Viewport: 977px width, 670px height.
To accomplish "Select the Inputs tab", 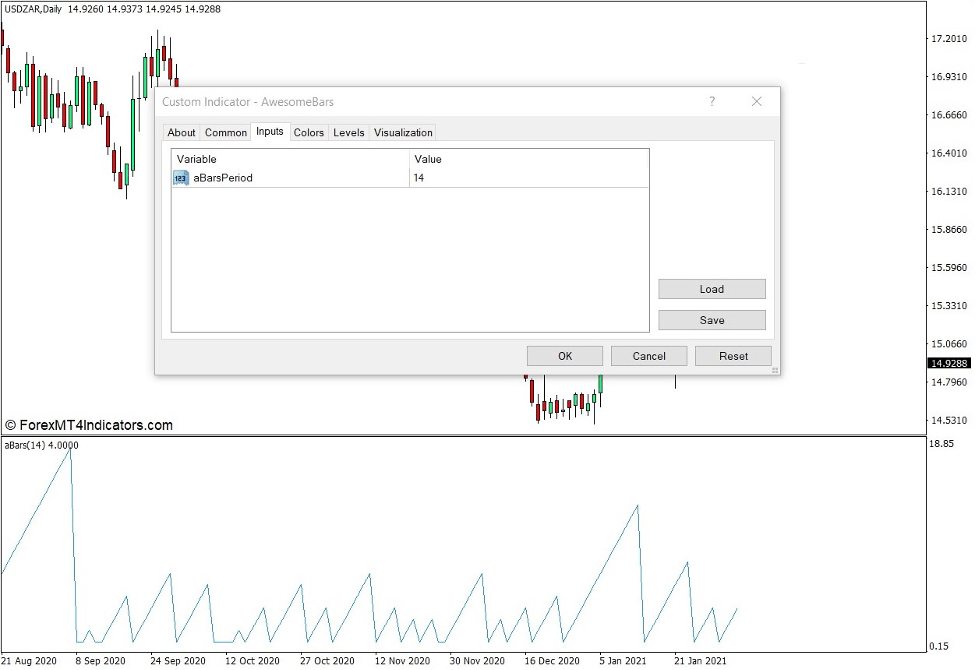I will pos(269,131).
